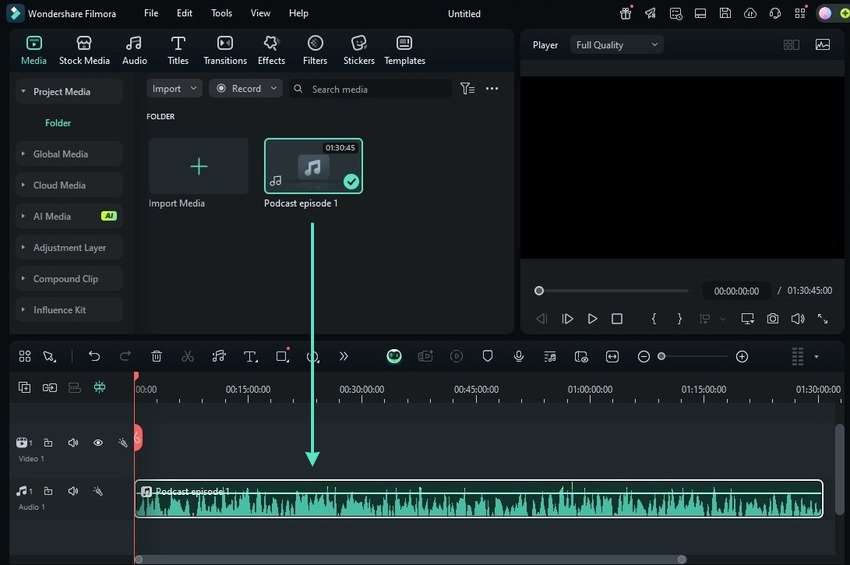The width and height of the screenshot is (850, 565).
Task: Open the Record dropdown
Action: pos(246,88)
